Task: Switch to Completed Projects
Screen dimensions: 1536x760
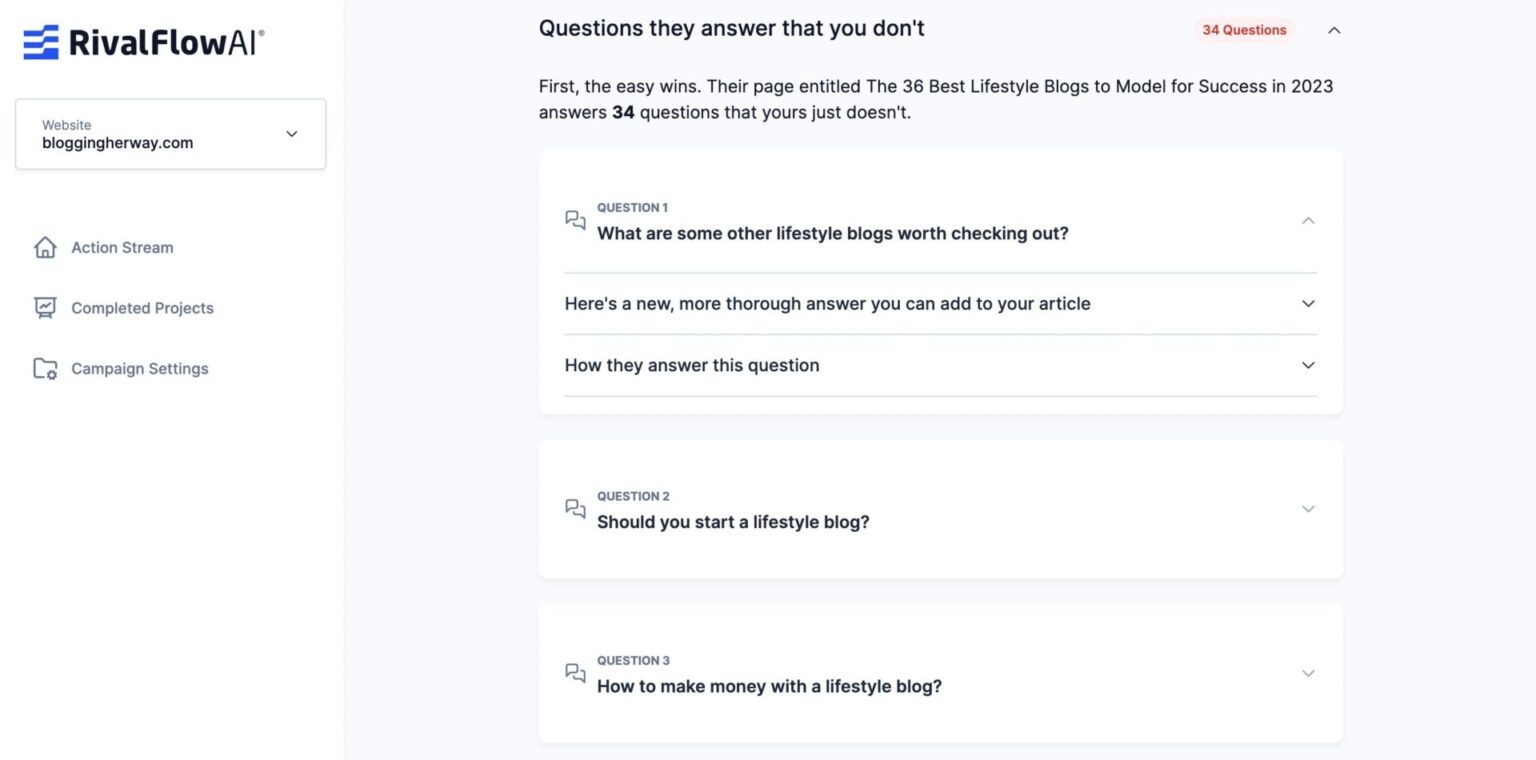Action: pyautogui.click(x=142, y=308)
